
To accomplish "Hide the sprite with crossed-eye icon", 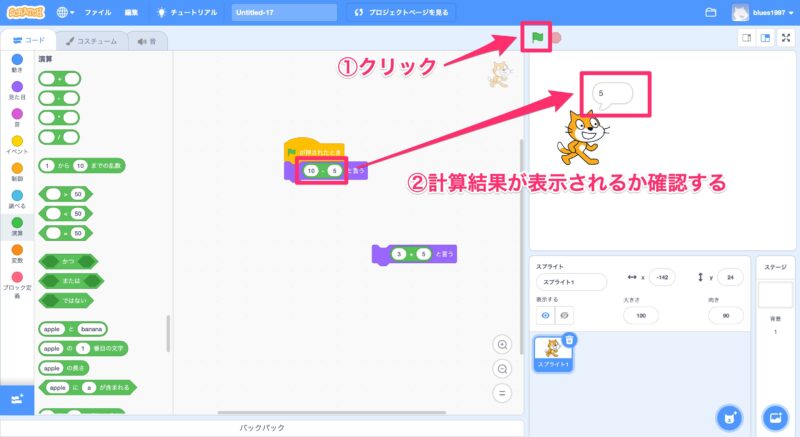I will click(x=563, y=314).
